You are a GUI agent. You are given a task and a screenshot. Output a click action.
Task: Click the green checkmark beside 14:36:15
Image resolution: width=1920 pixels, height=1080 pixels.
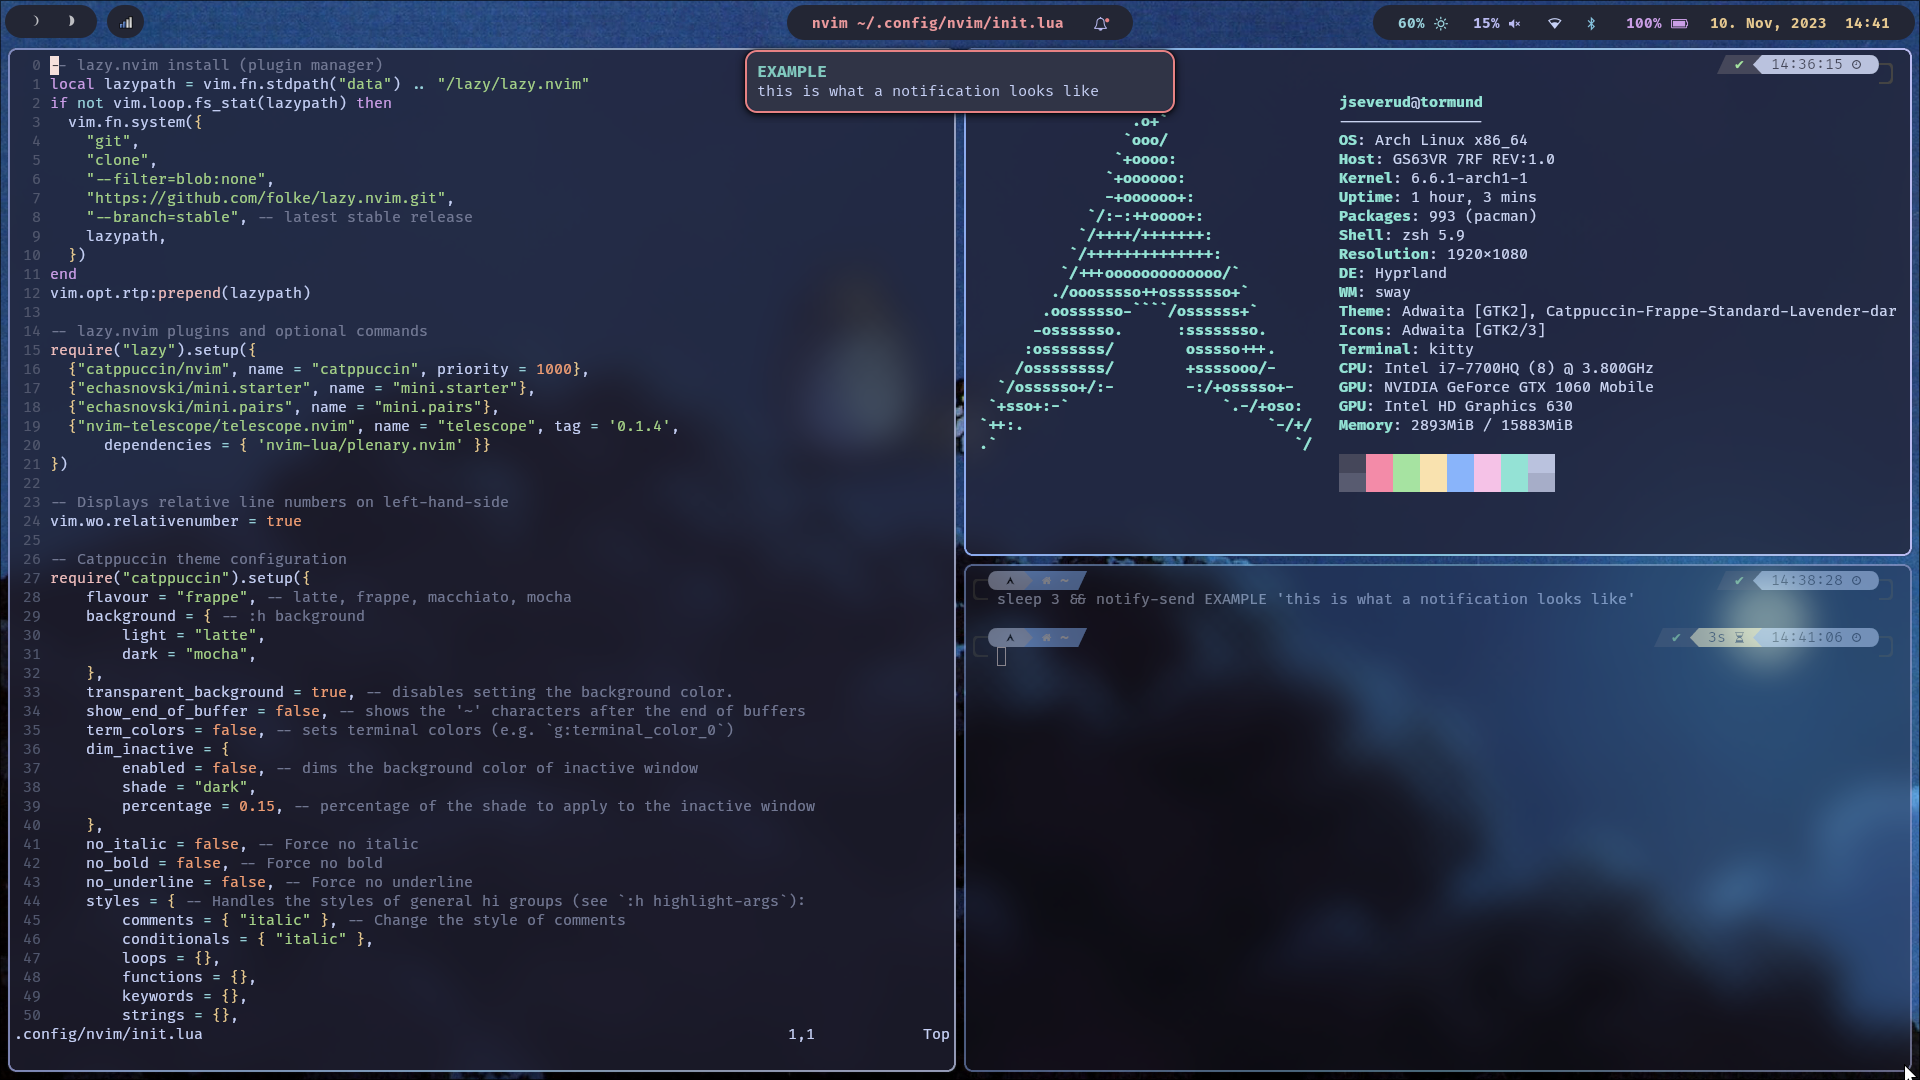1739,65
